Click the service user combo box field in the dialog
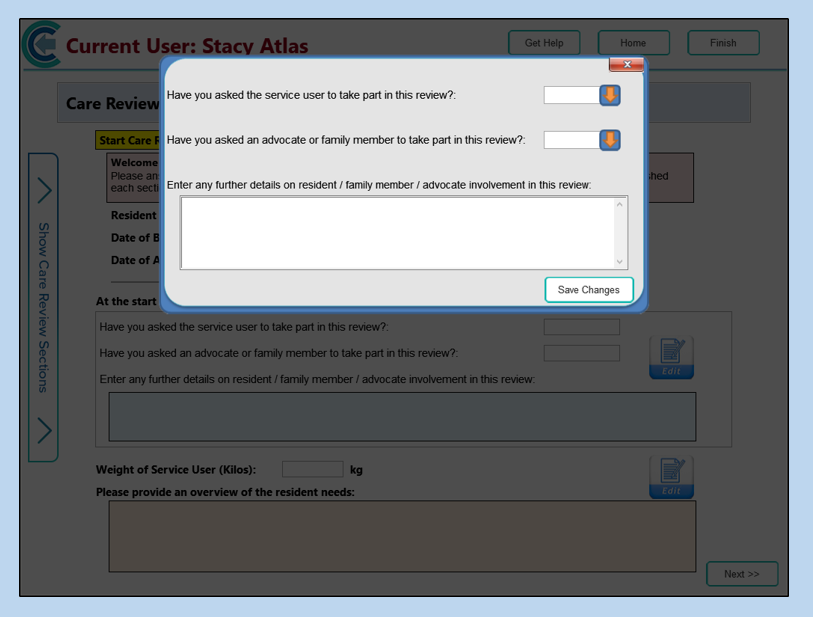 click(571, 95)
